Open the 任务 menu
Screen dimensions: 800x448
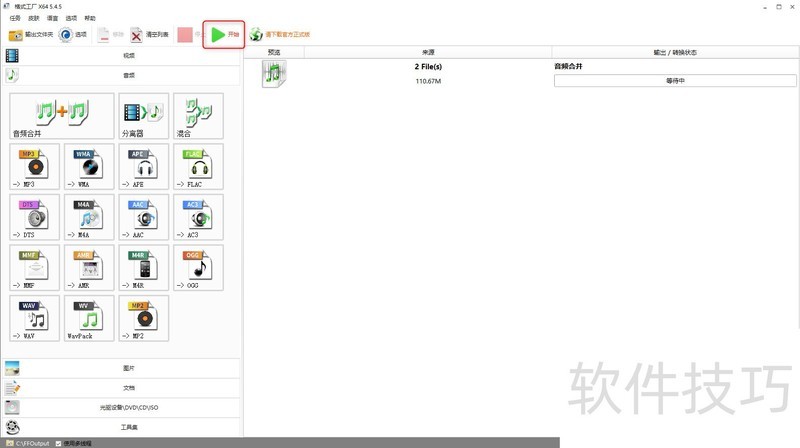[15, 18]
